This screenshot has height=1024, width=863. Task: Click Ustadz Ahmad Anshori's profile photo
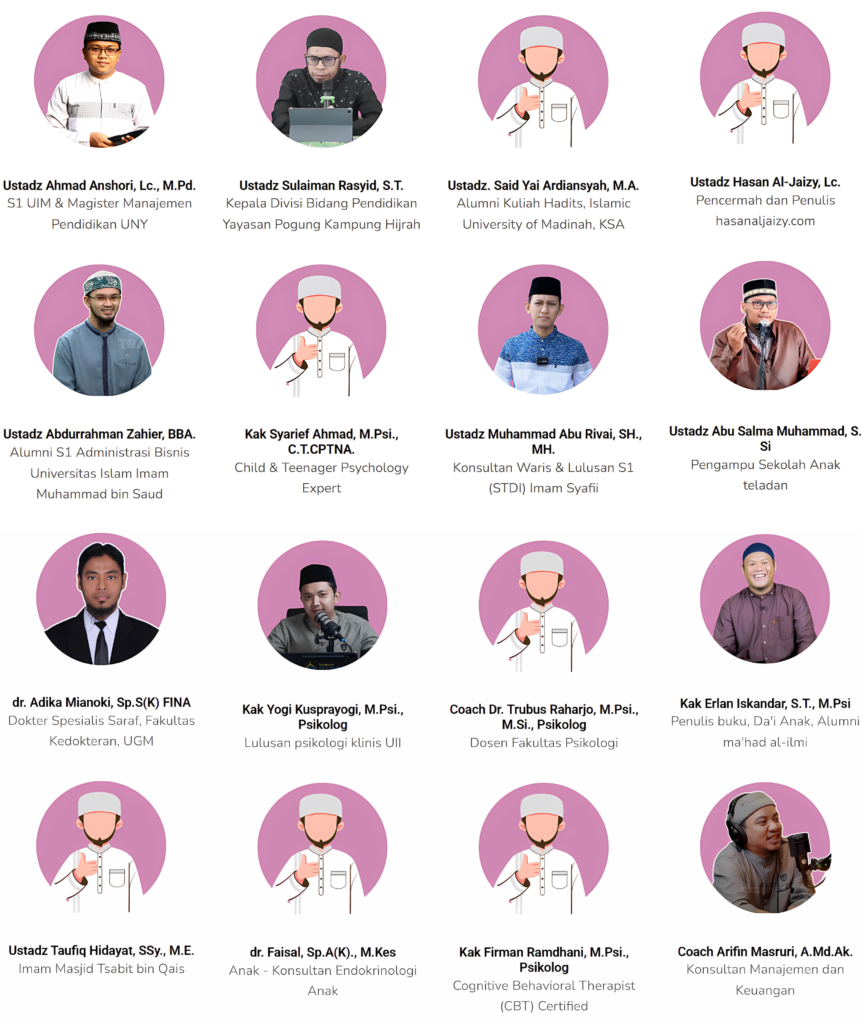point(99,82)
